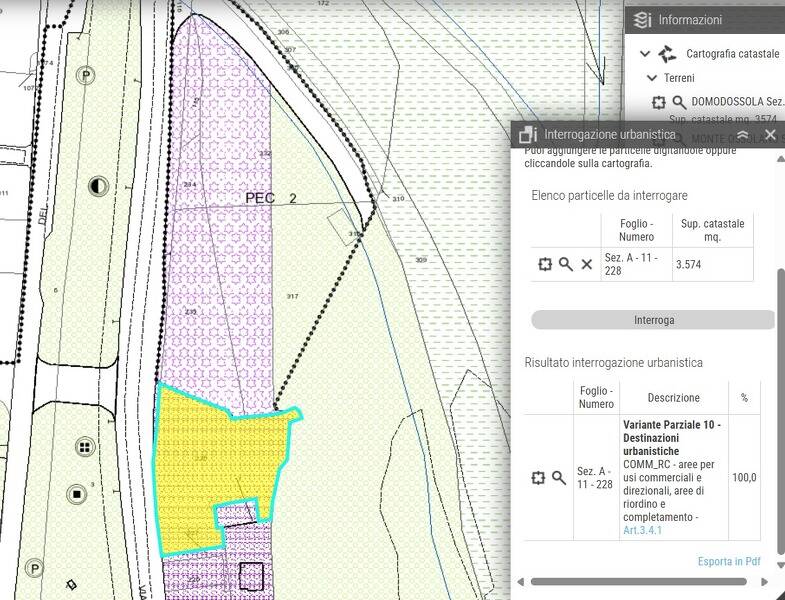
Task: Click the select-on-map icon in the parcel list row
Action: pos(545,264)
